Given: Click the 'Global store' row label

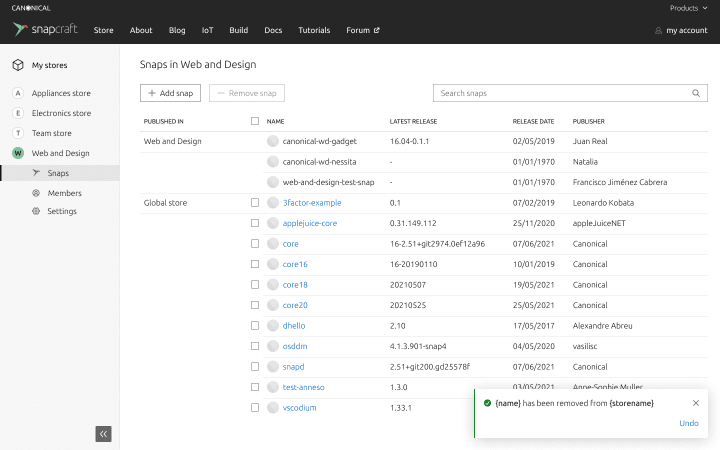Looking at the screenshot, I should pos(165,203).
